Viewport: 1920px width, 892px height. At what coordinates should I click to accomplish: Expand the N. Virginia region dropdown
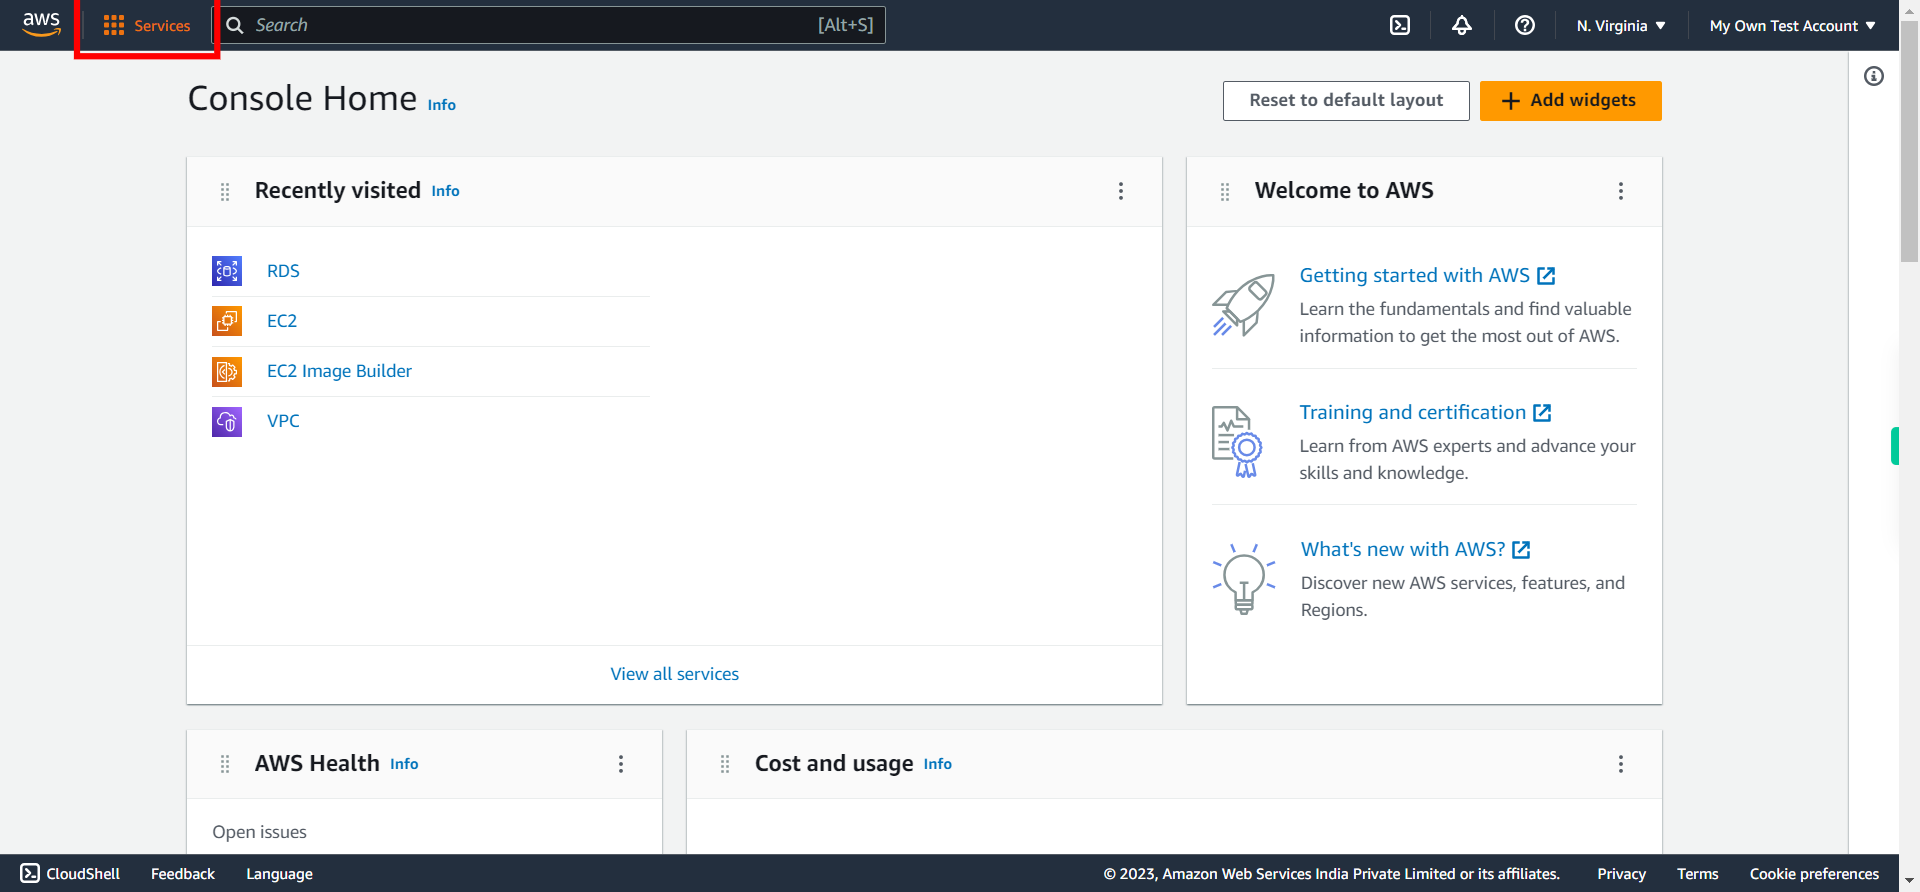tap(1621, 26)
